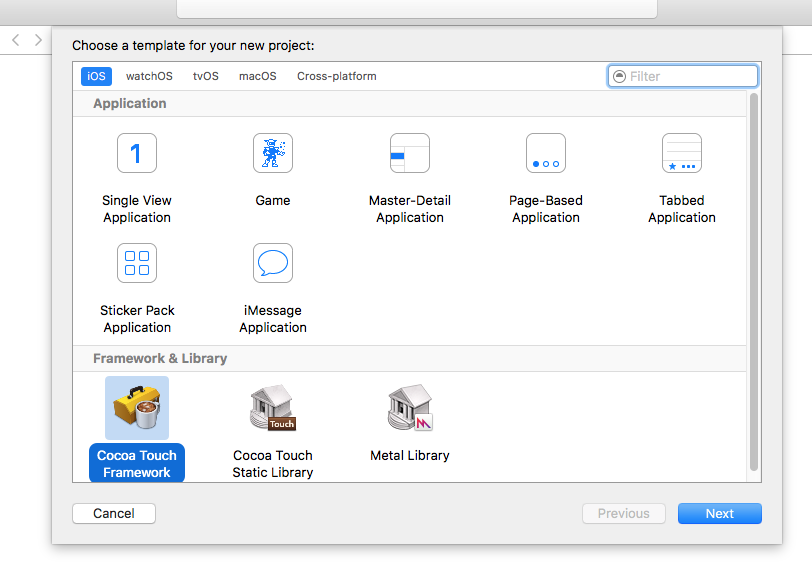Click the Cancel button
Screen dimensions: 812x572
(x=114, y=514)
